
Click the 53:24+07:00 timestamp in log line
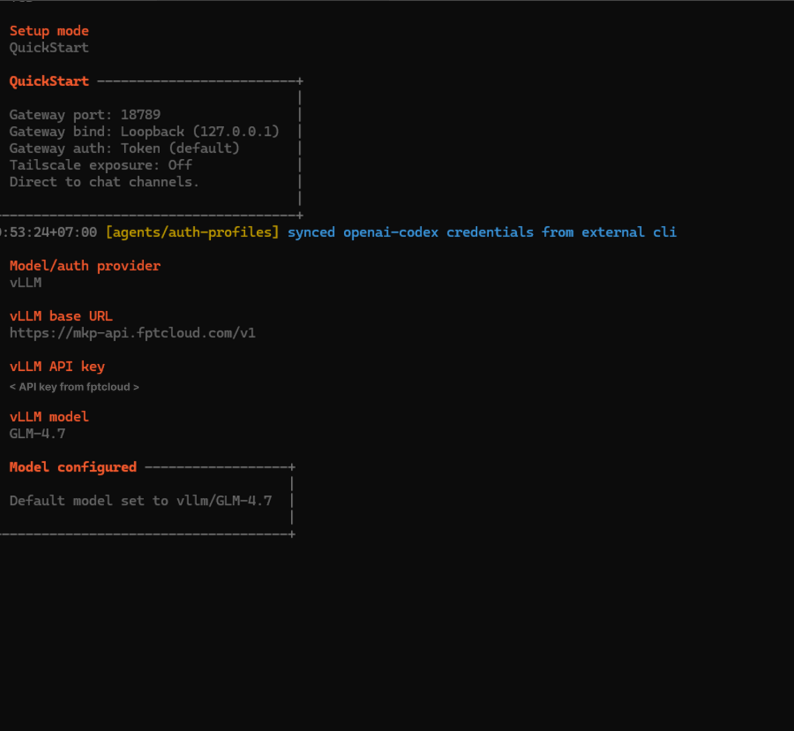point(49,232)
